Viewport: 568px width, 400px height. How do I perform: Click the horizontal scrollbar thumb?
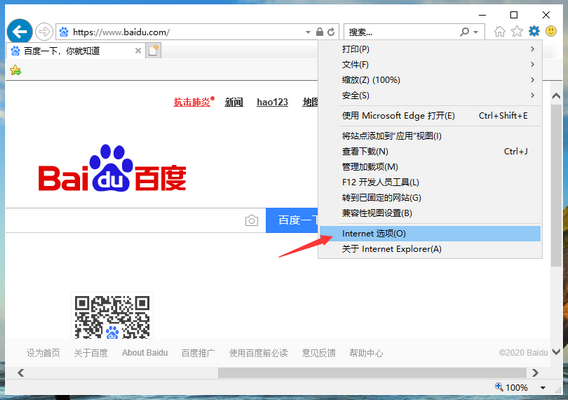372,372
